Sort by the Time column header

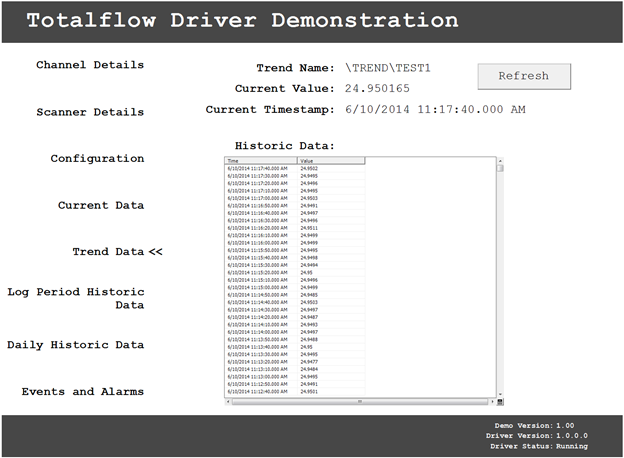261,161
